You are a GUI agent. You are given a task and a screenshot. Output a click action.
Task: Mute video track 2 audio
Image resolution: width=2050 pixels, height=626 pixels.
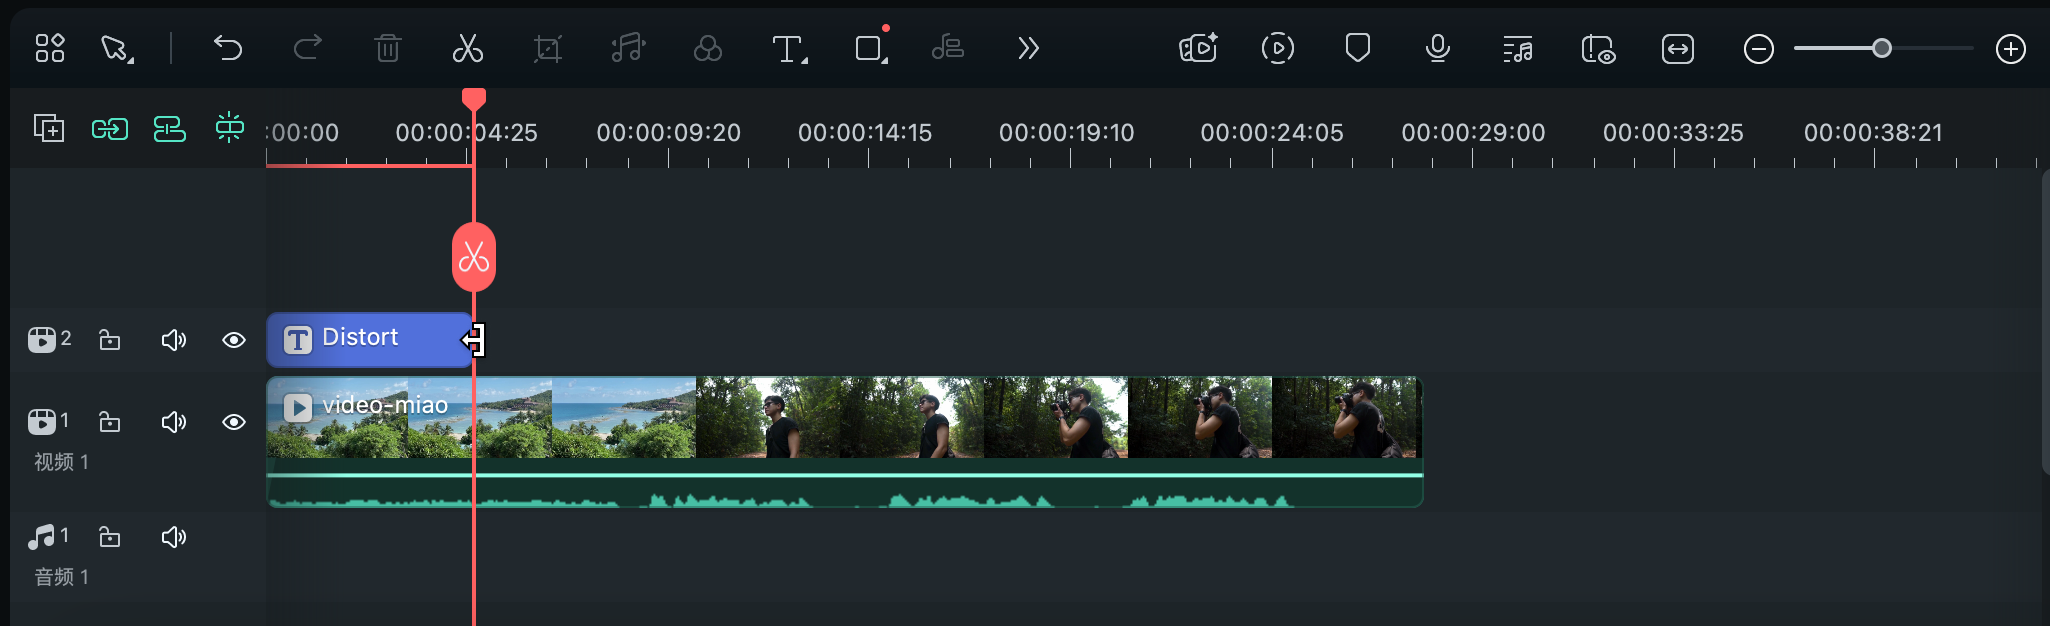pyautogui.click(x=174, y=340)
